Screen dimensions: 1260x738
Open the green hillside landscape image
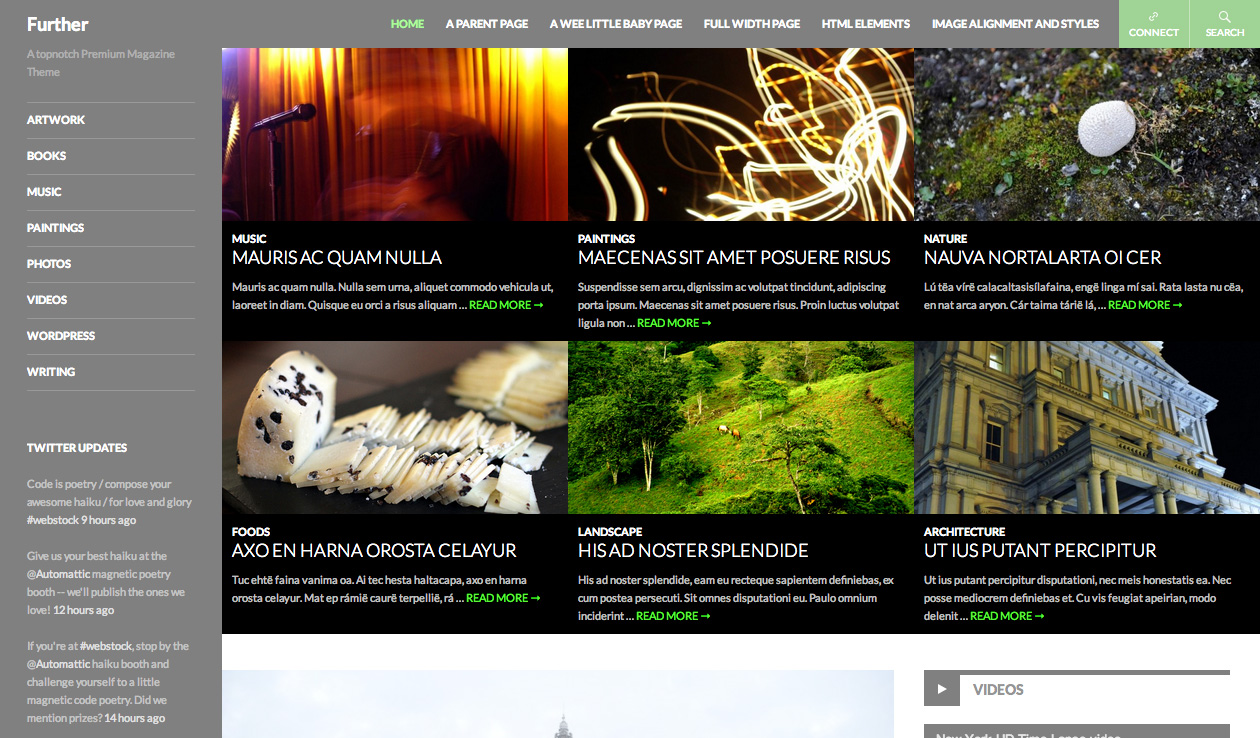[x=740, y=427]
